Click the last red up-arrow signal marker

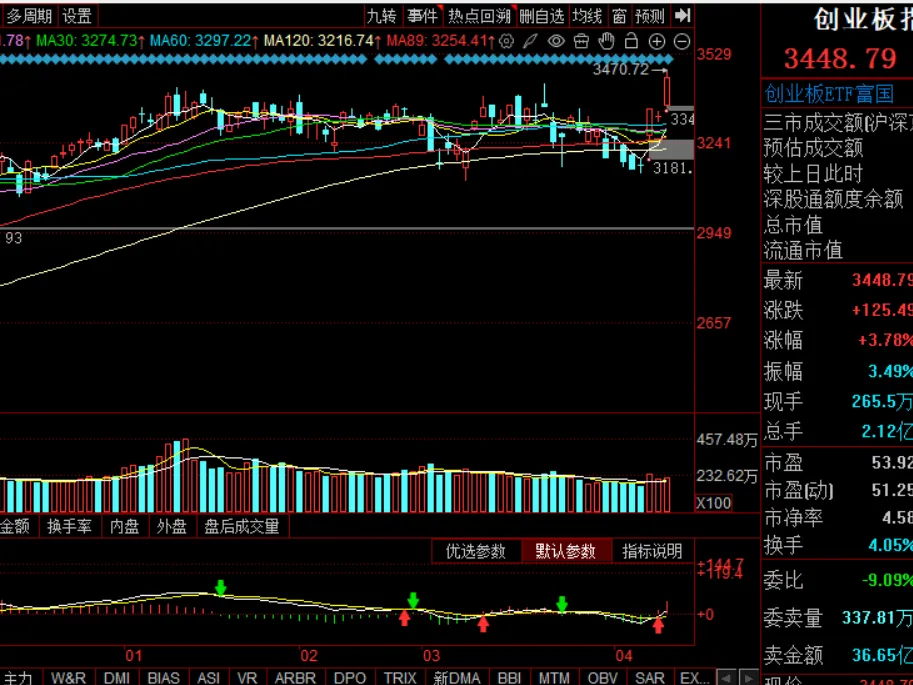[658, 626]
